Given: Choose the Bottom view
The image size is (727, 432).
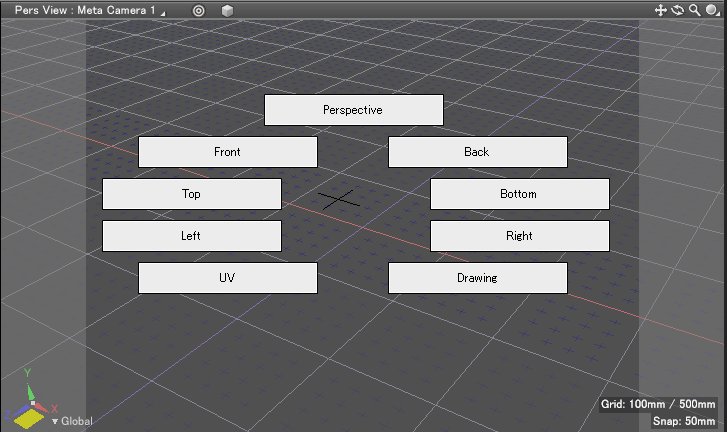Looking at the screenshot, I should point(520,194).
